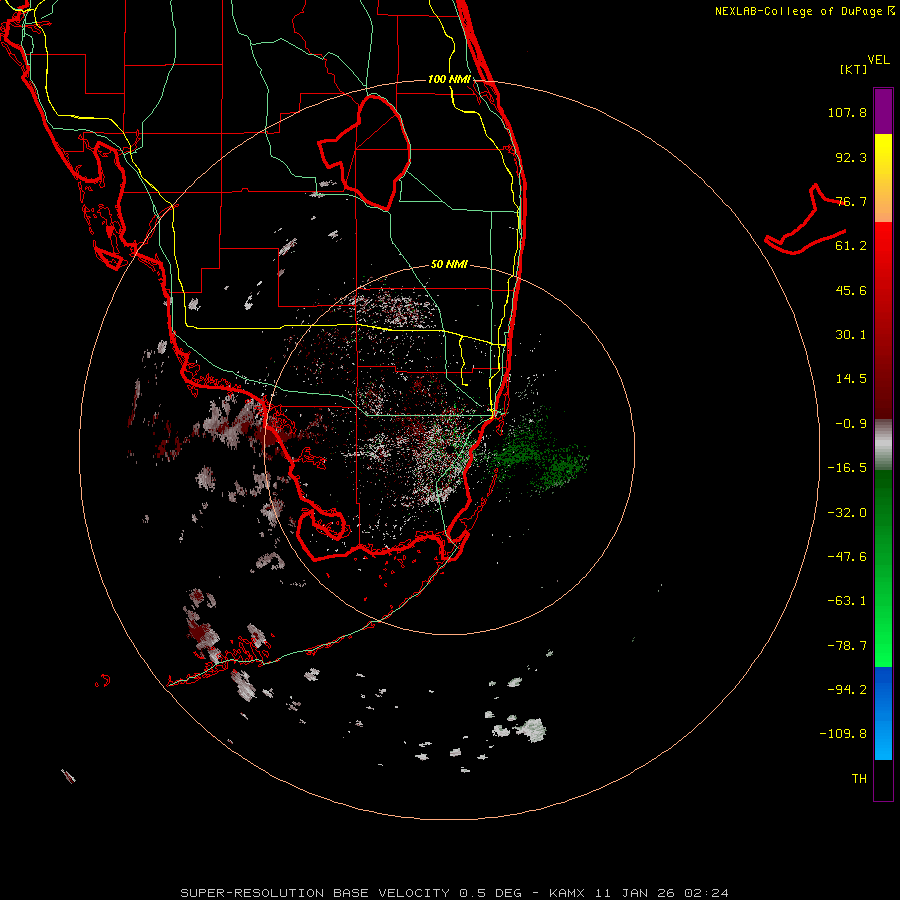Image resolution: width=900 pixels, height=900 pixels.
Task: Click the 76.7 velocity scale value
Action: (851, 201)
